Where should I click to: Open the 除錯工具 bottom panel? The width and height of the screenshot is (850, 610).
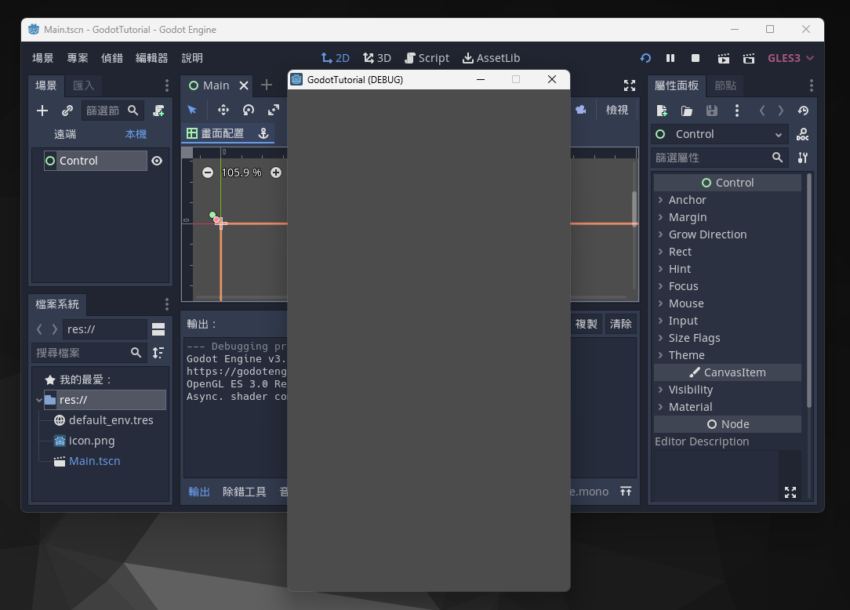click(x=244, y=492)
